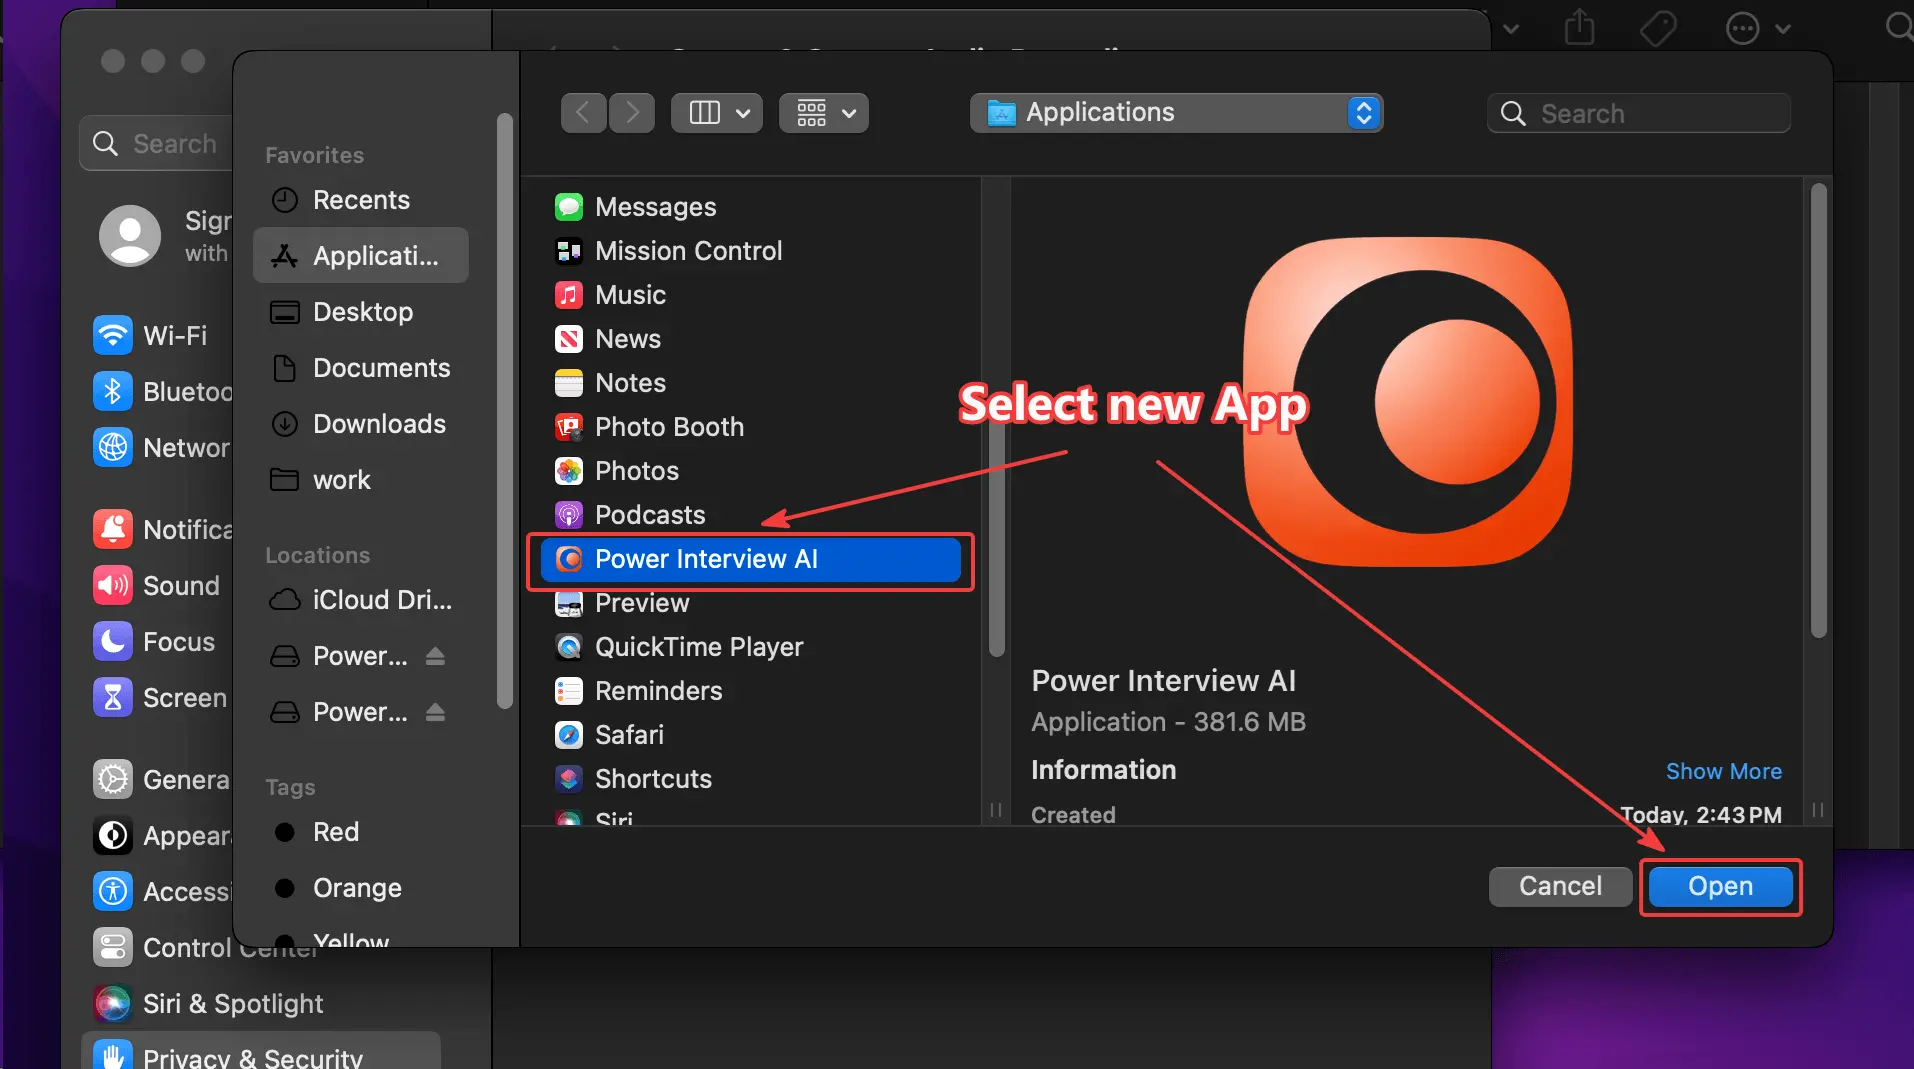This screenshot has width=1914, height=1069.
Task: Open Privacy & Security settings
Action: [x=260, y=1052]
